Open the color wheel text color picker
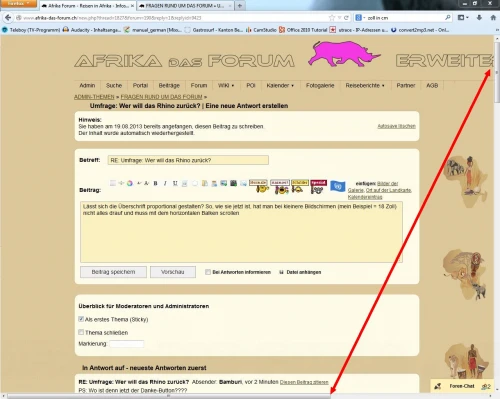 click(130, 183)
